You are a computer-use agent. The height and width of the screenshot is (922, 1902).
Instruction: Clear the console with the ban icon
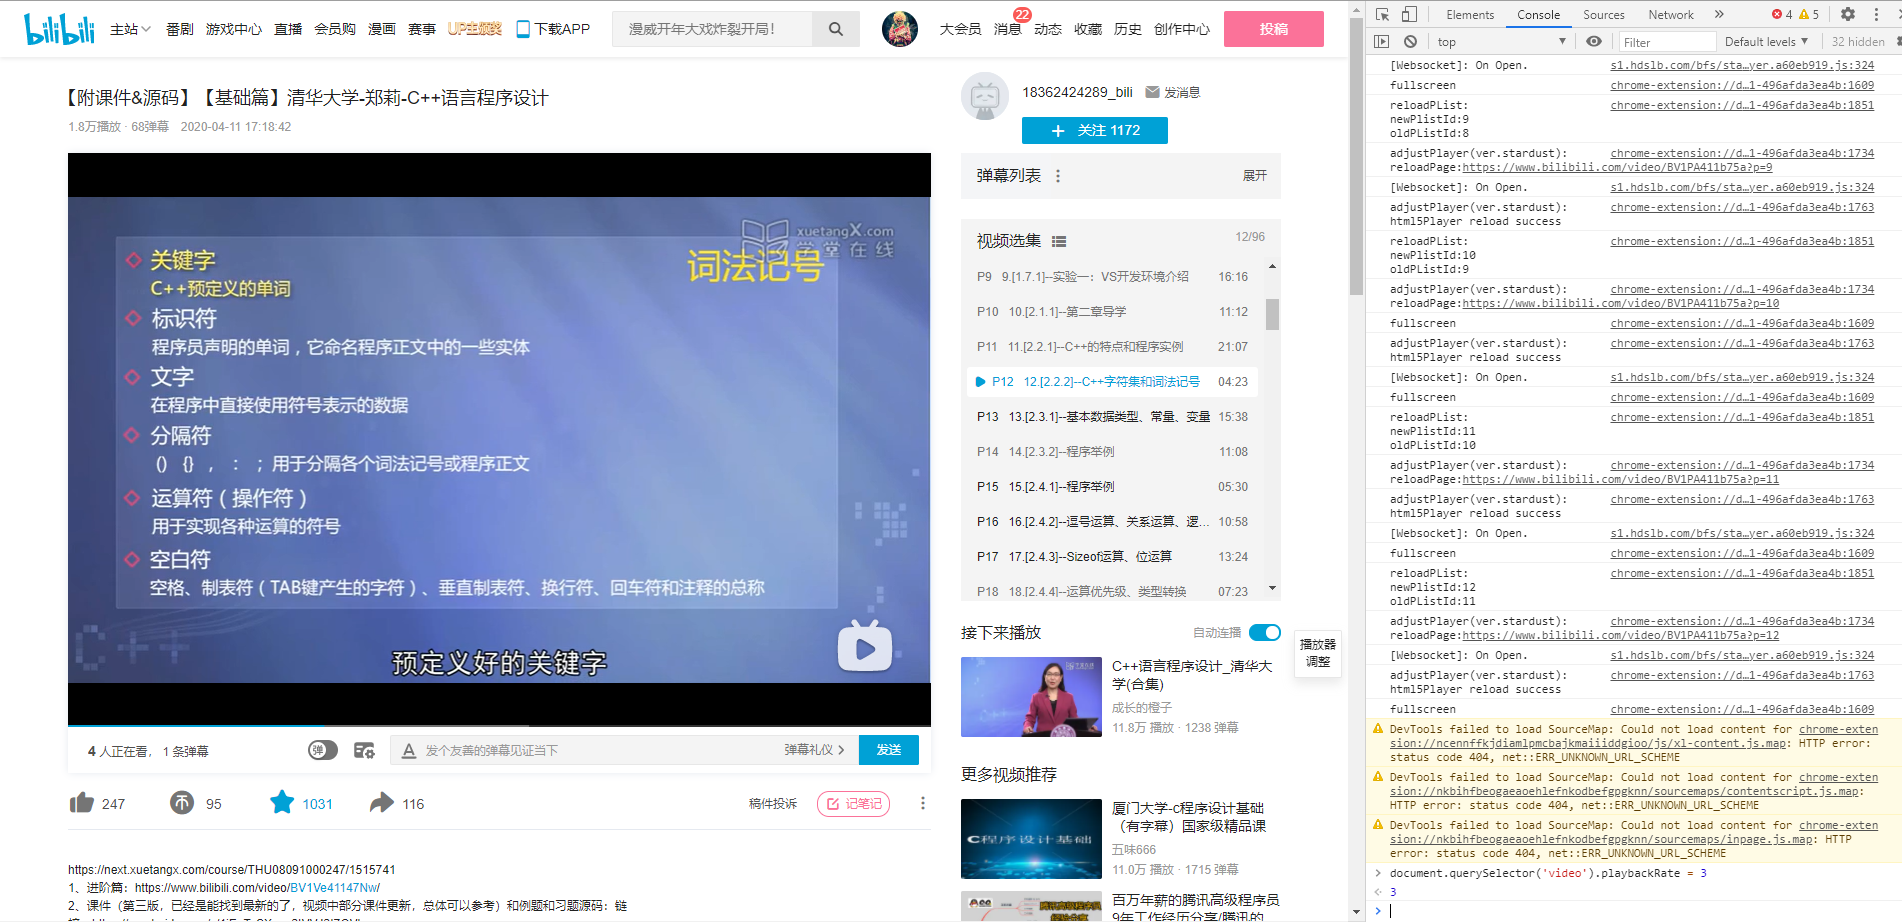point(1410,41)
